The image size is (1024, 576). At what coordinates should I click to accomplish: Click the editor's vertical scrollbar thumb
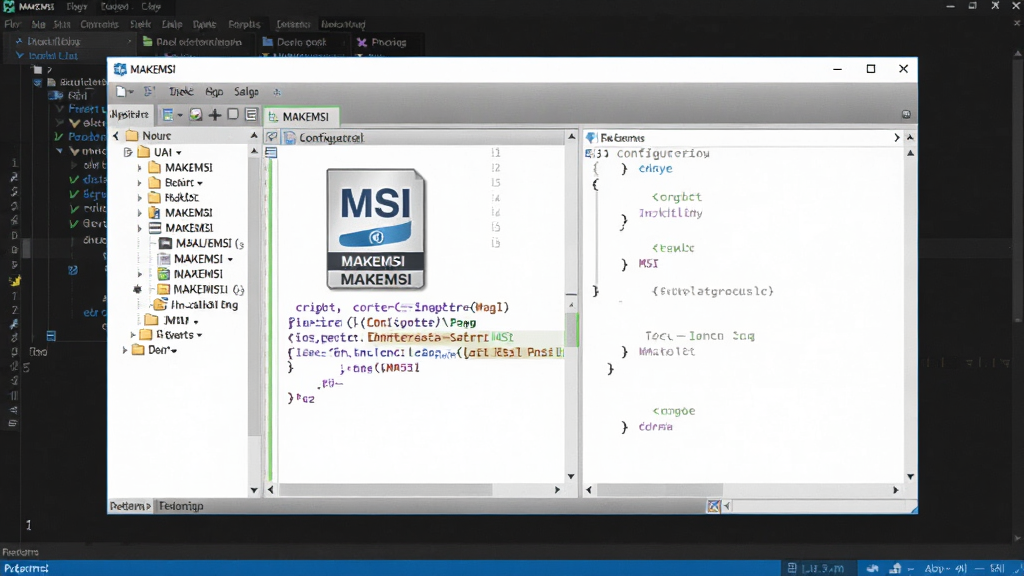pos(571,330)
